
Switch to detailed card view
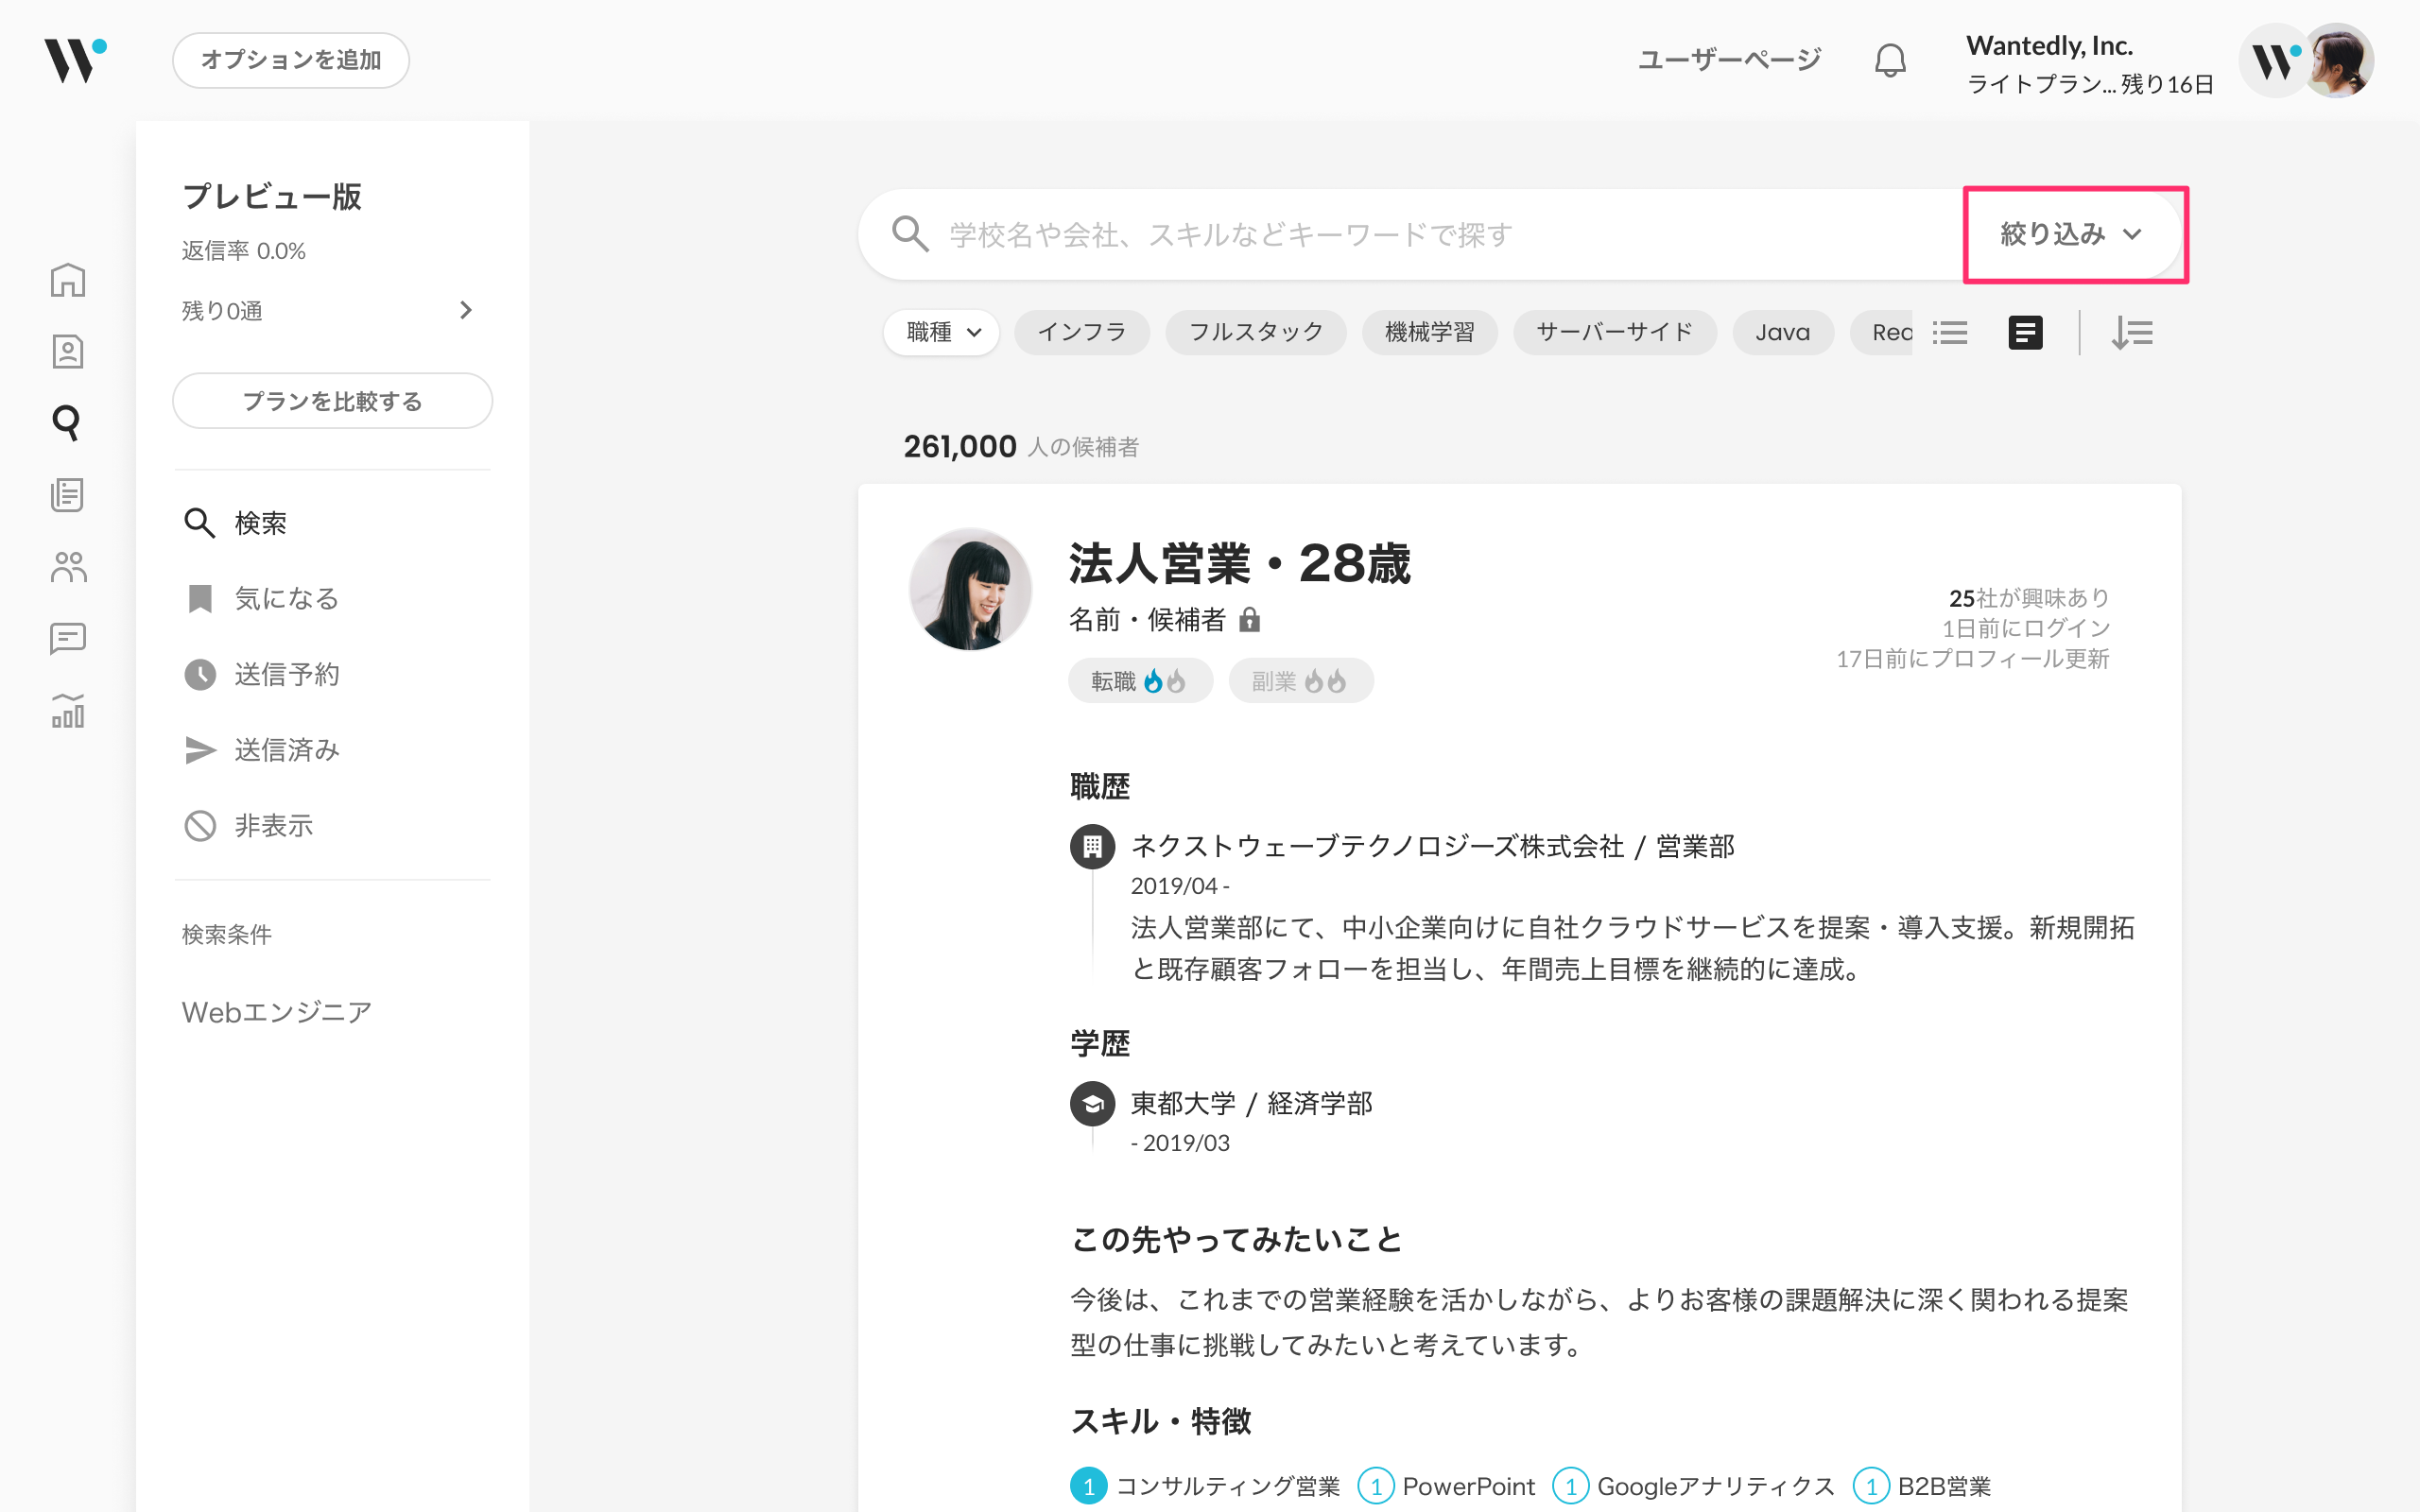pos(2025,333)
